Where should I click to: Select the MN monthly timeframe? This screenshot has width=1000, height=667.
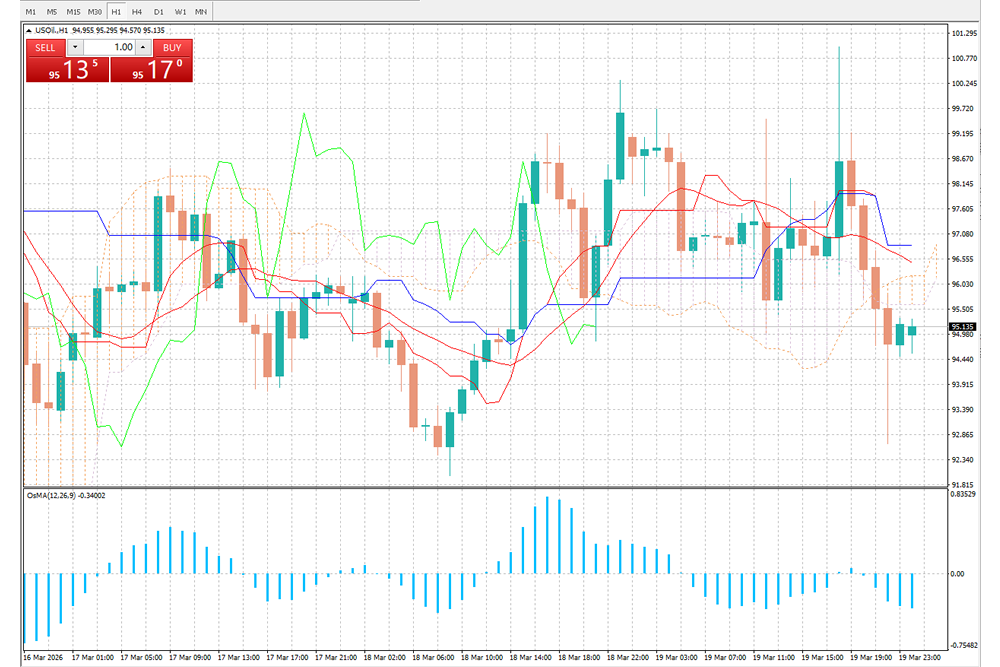click(x=200, y=11)
